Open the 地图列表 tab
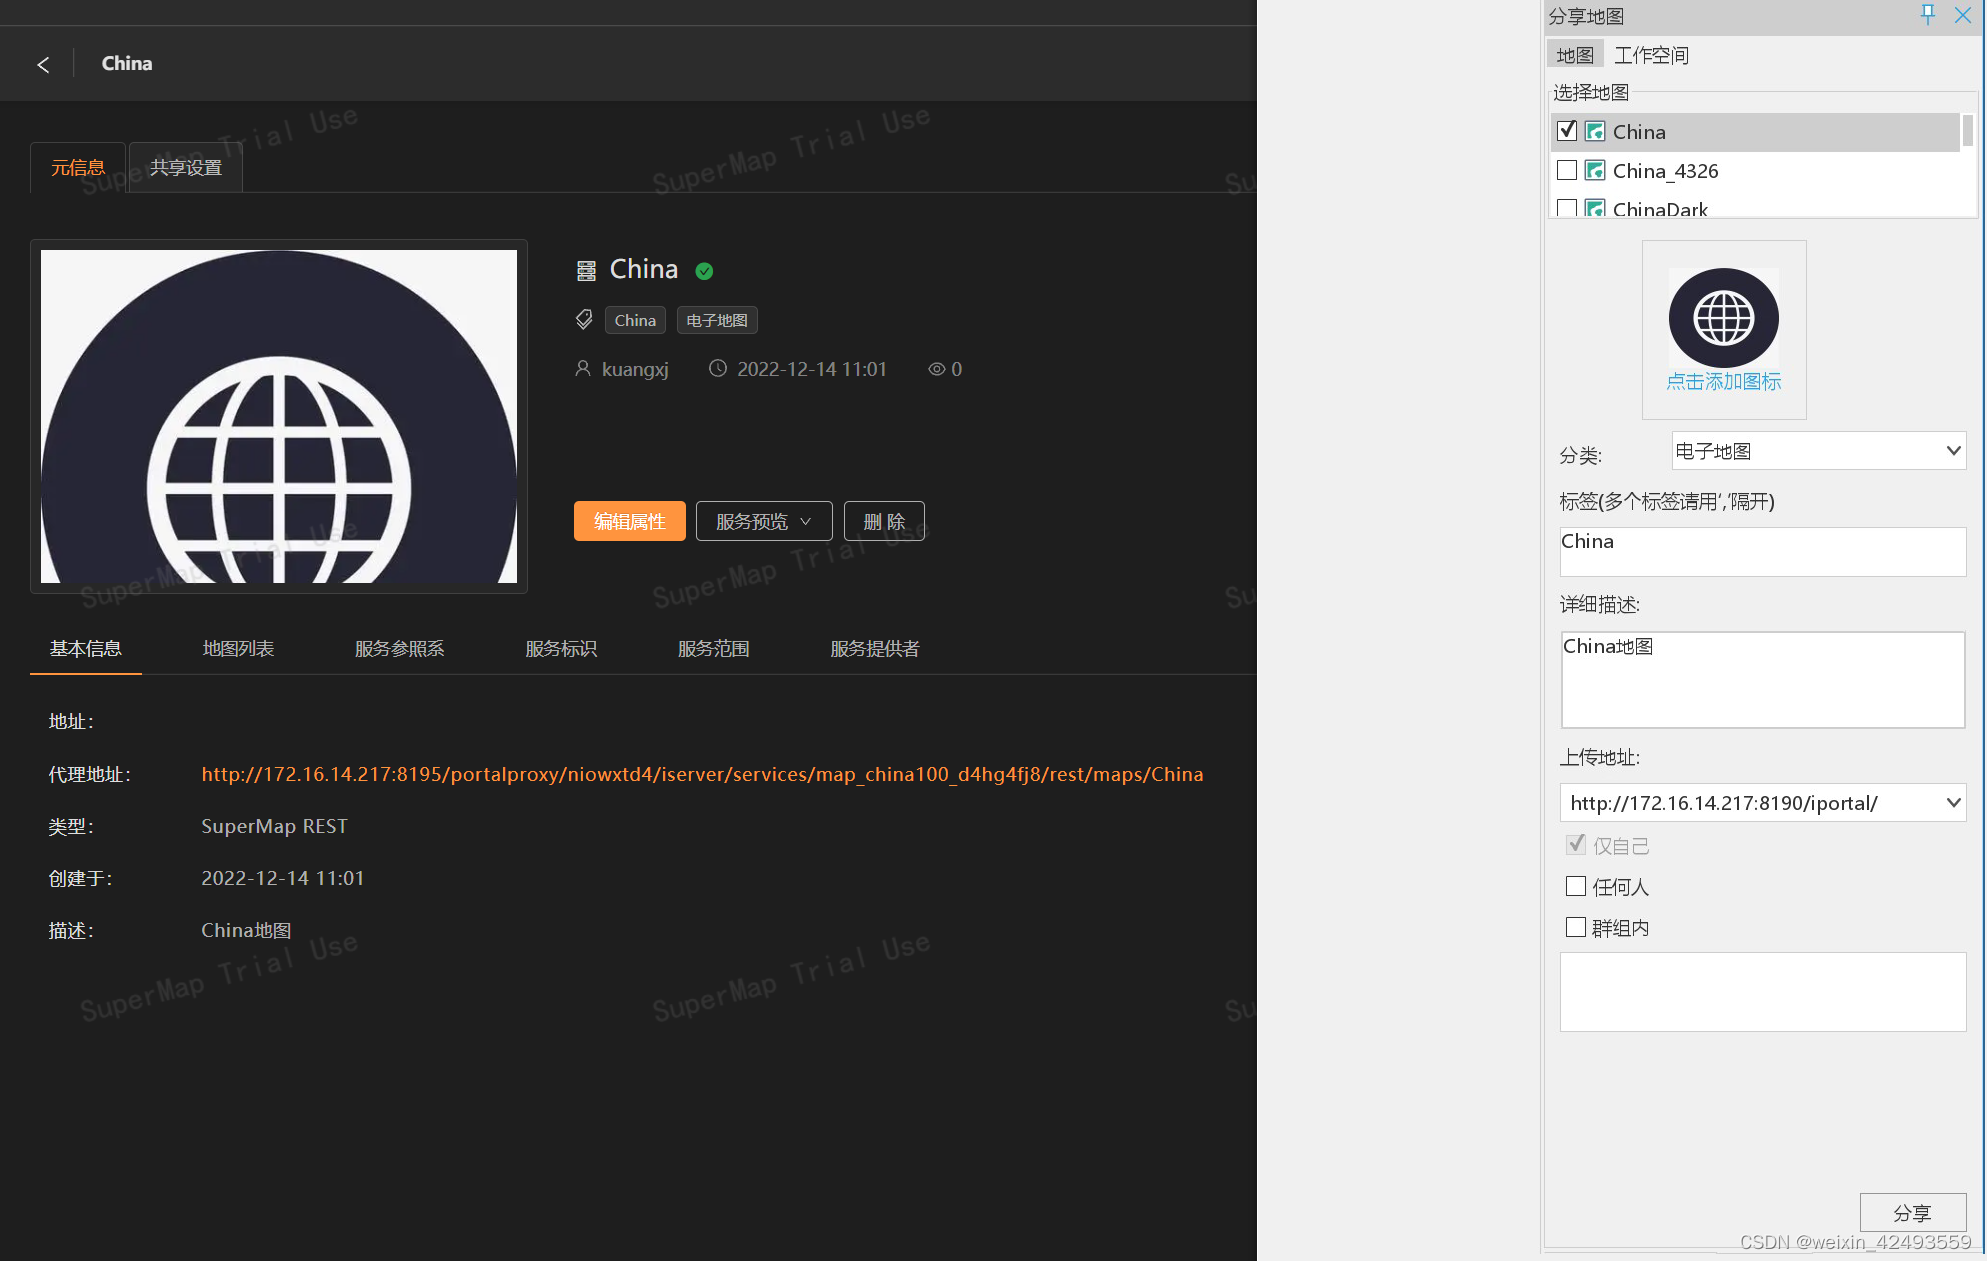This screenshot has width=1987, height=1261. (x=238, y=649)
